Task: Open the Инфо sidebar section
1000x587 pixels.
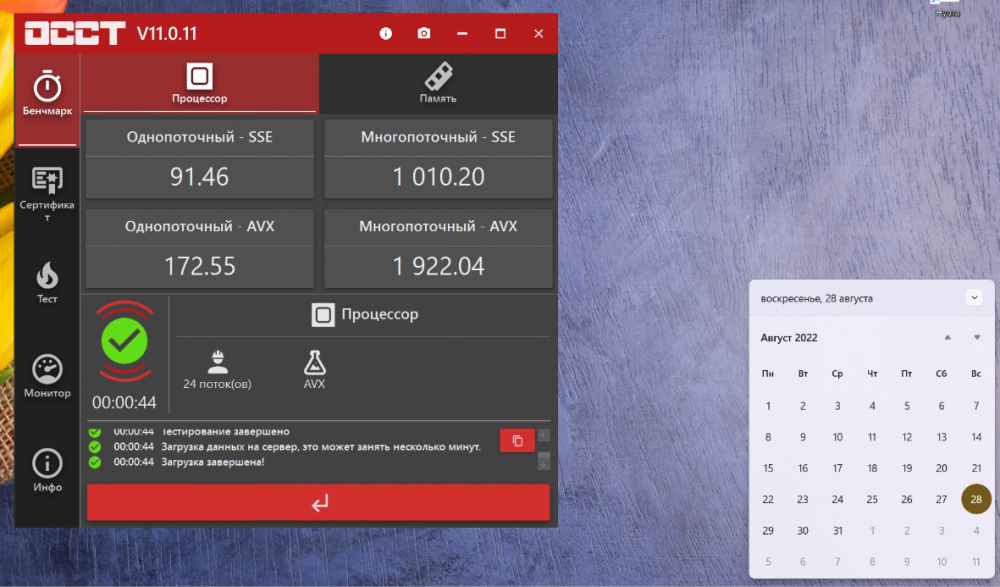Action: 47,471
